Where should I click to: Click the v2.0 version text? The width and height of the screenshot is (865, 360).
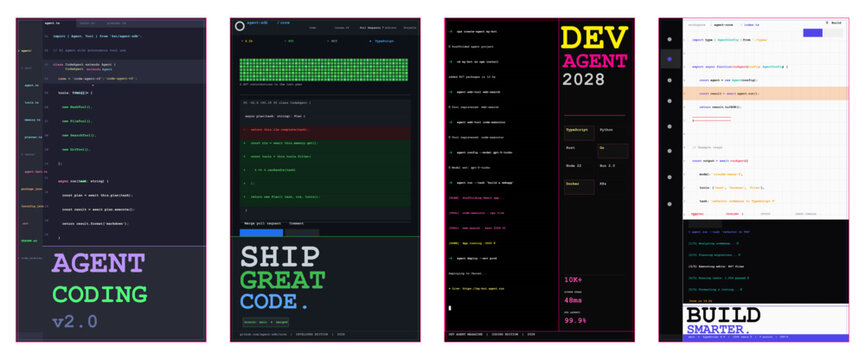click(x=74, y=321)
